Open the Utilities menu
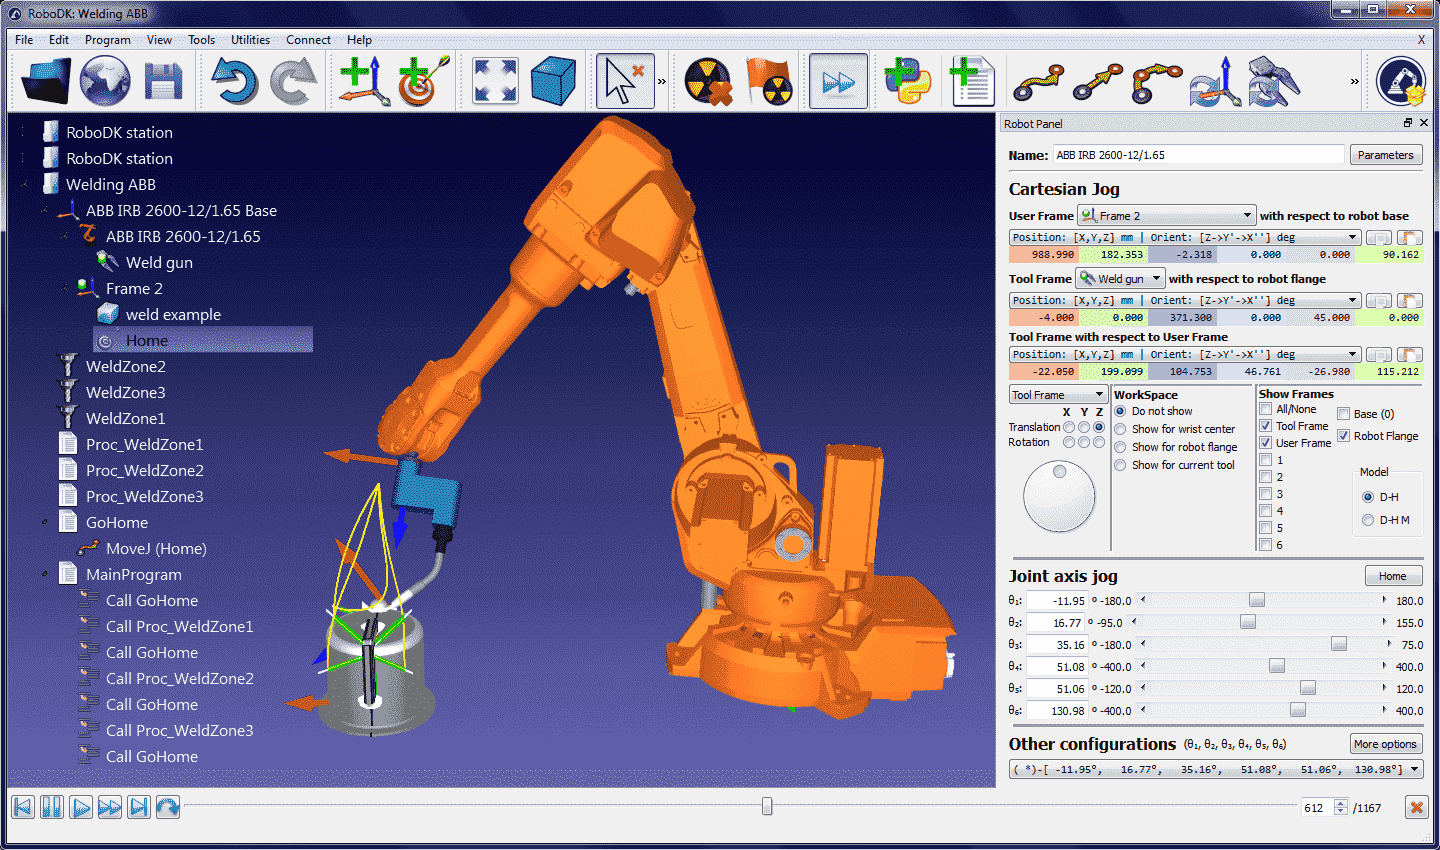Screen dimensions: 1440x850 (x=250, y=40)
